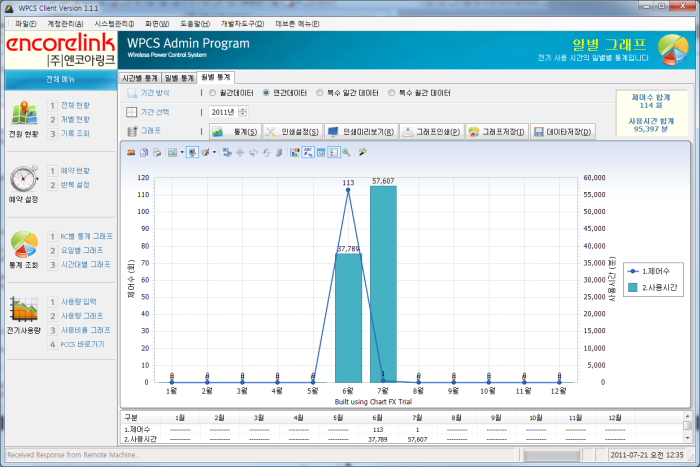Select 복수 일간 데이터 radio button
This screenshot has width=700, height=467.
320,93
